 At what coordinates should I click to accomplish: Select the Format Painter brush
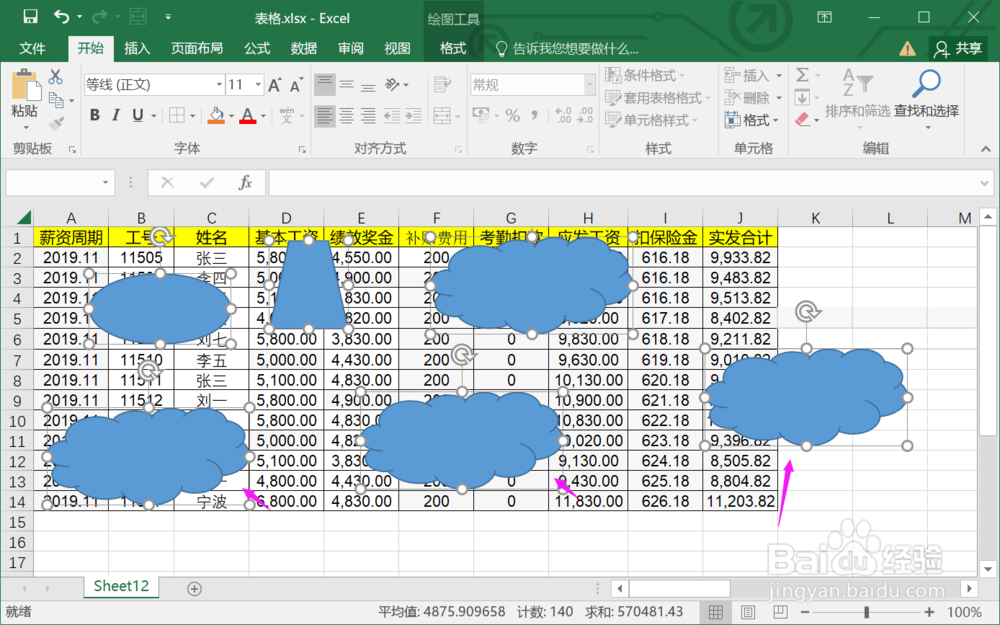56,122
